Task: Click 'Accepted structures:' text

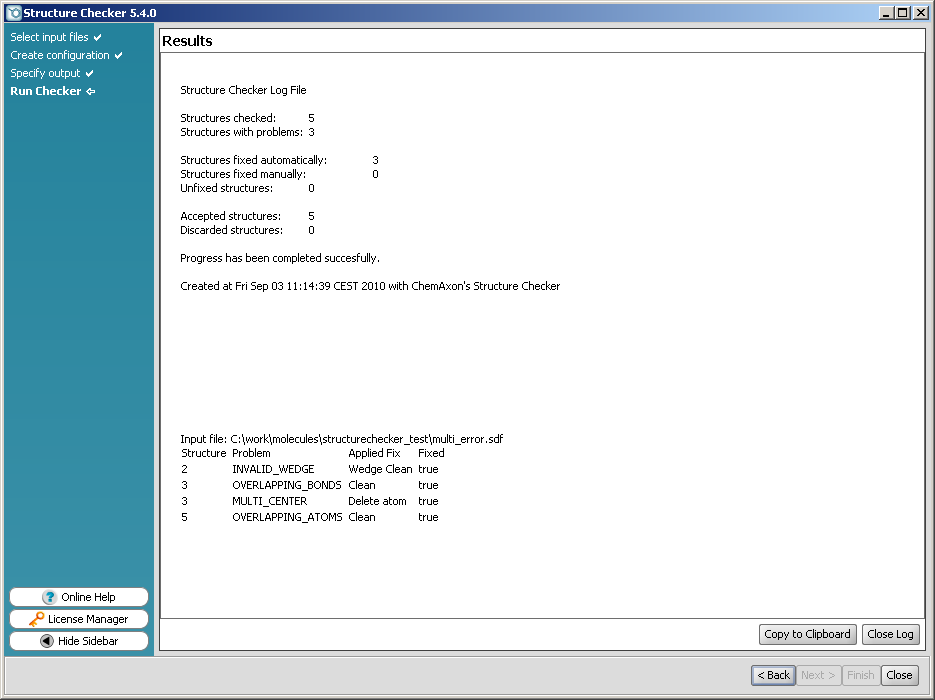Action: (x=230, y=216)
